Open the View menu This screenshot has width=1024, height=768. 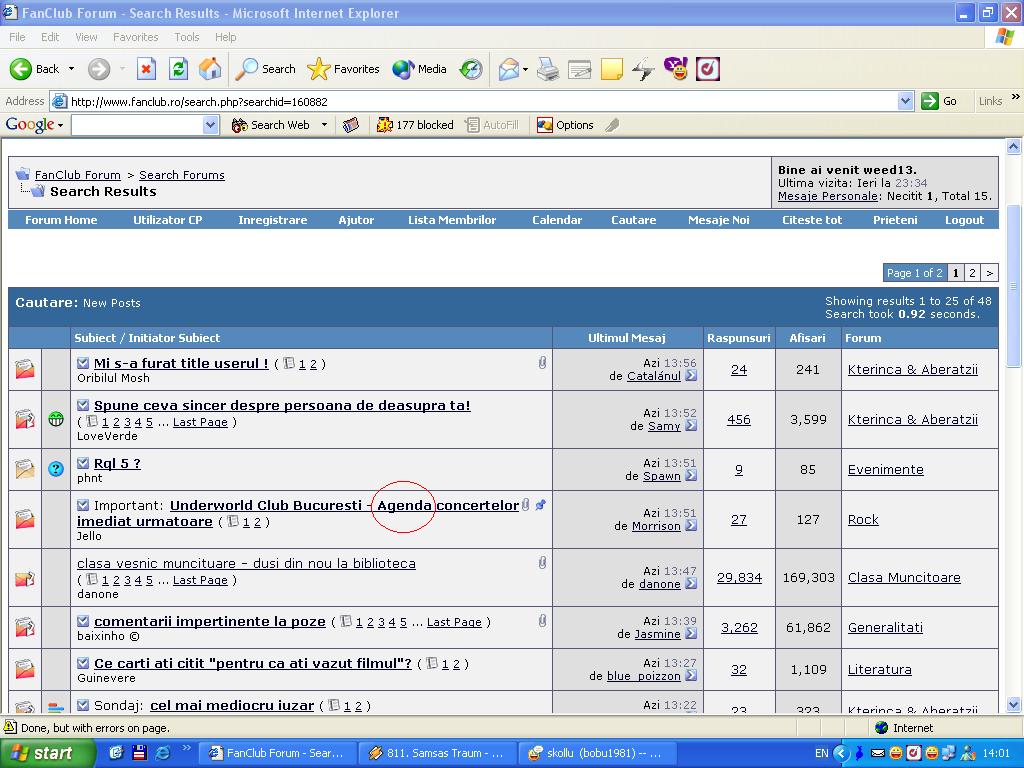pyautogui.click(x=86, y=37)
